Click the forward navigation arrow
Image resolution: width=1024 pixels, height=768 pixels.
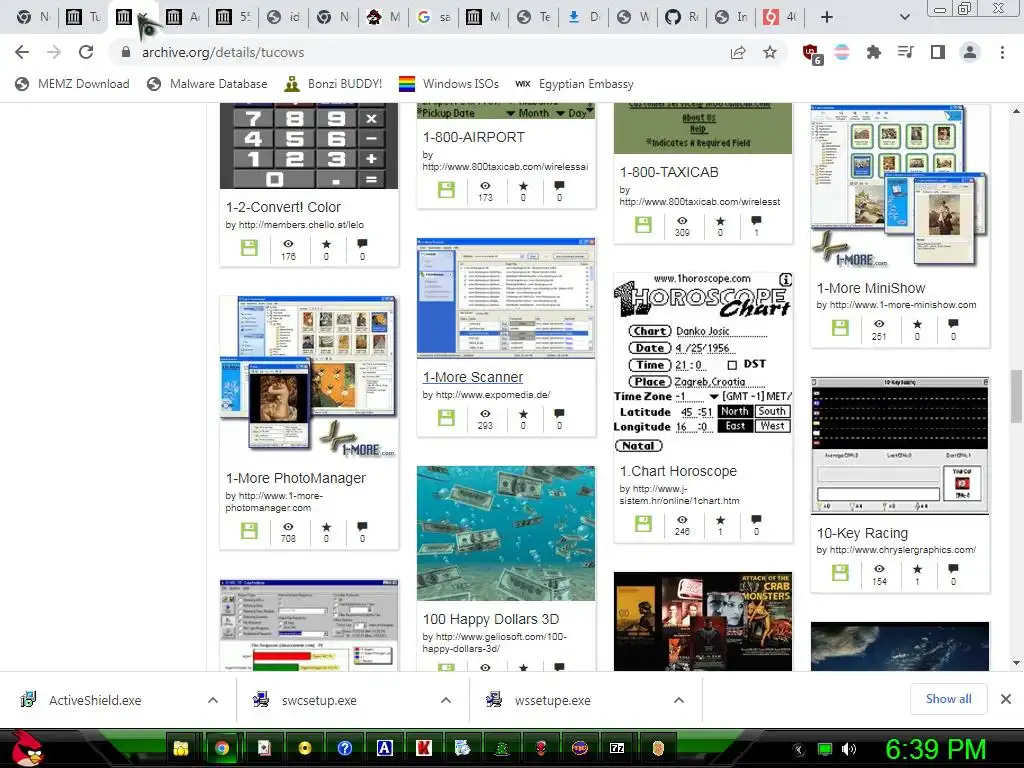[x=54, y=52]
